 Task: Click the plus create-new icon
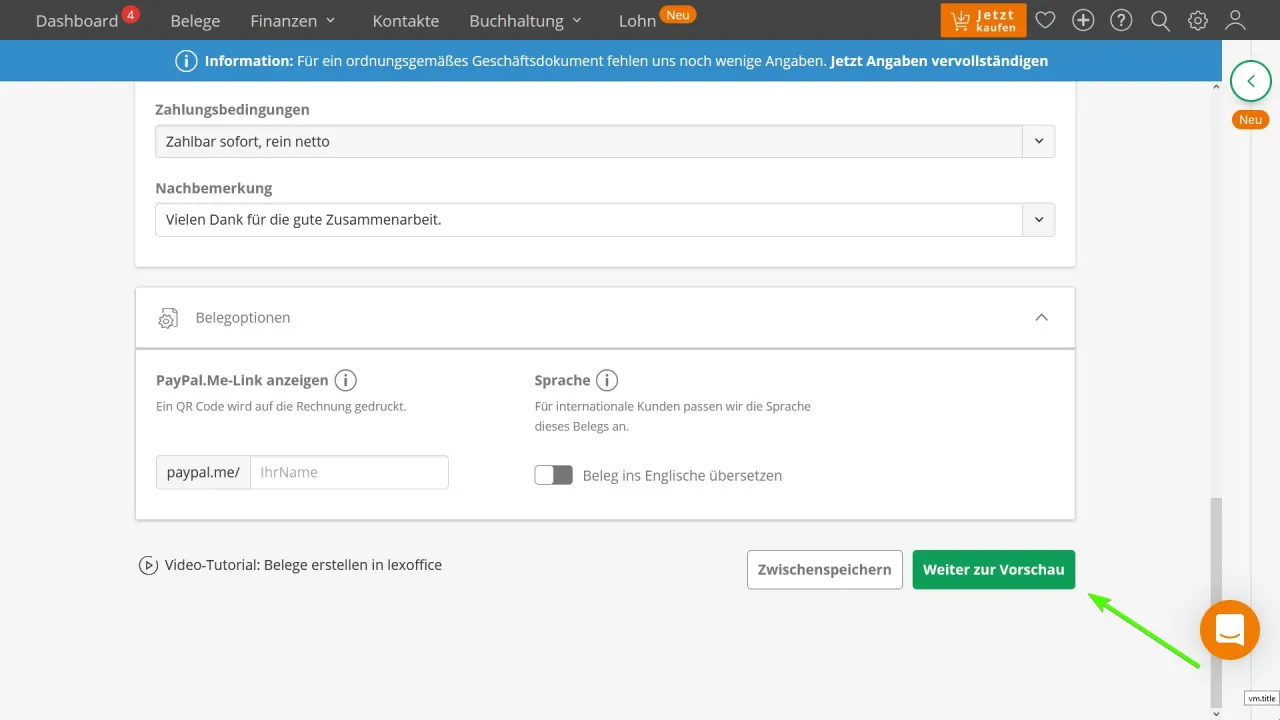click(x=1083, y=20)
